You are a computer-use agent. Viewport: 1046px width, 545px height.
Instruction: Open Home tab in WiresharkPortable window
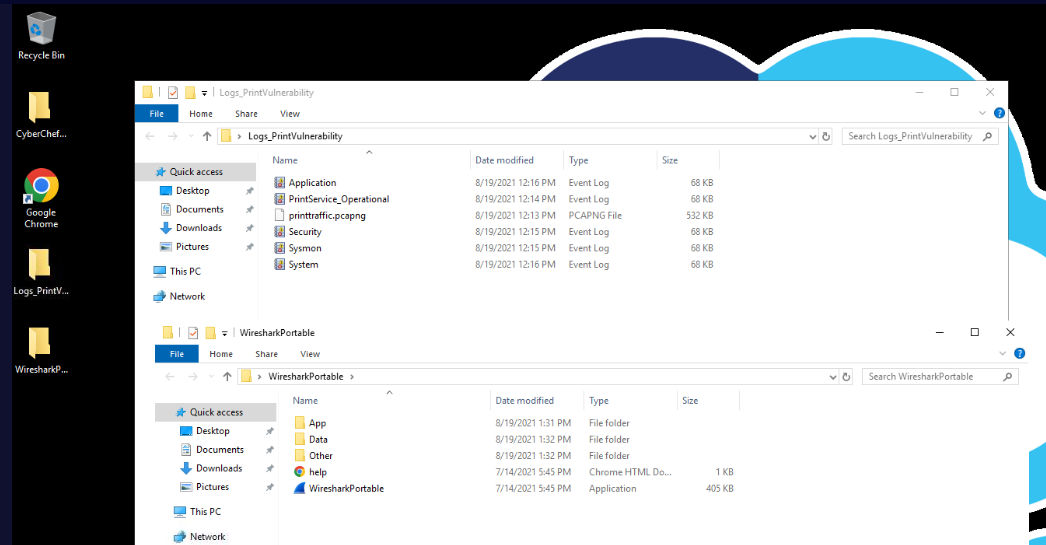pyautogui.click(x=221, y=354)
